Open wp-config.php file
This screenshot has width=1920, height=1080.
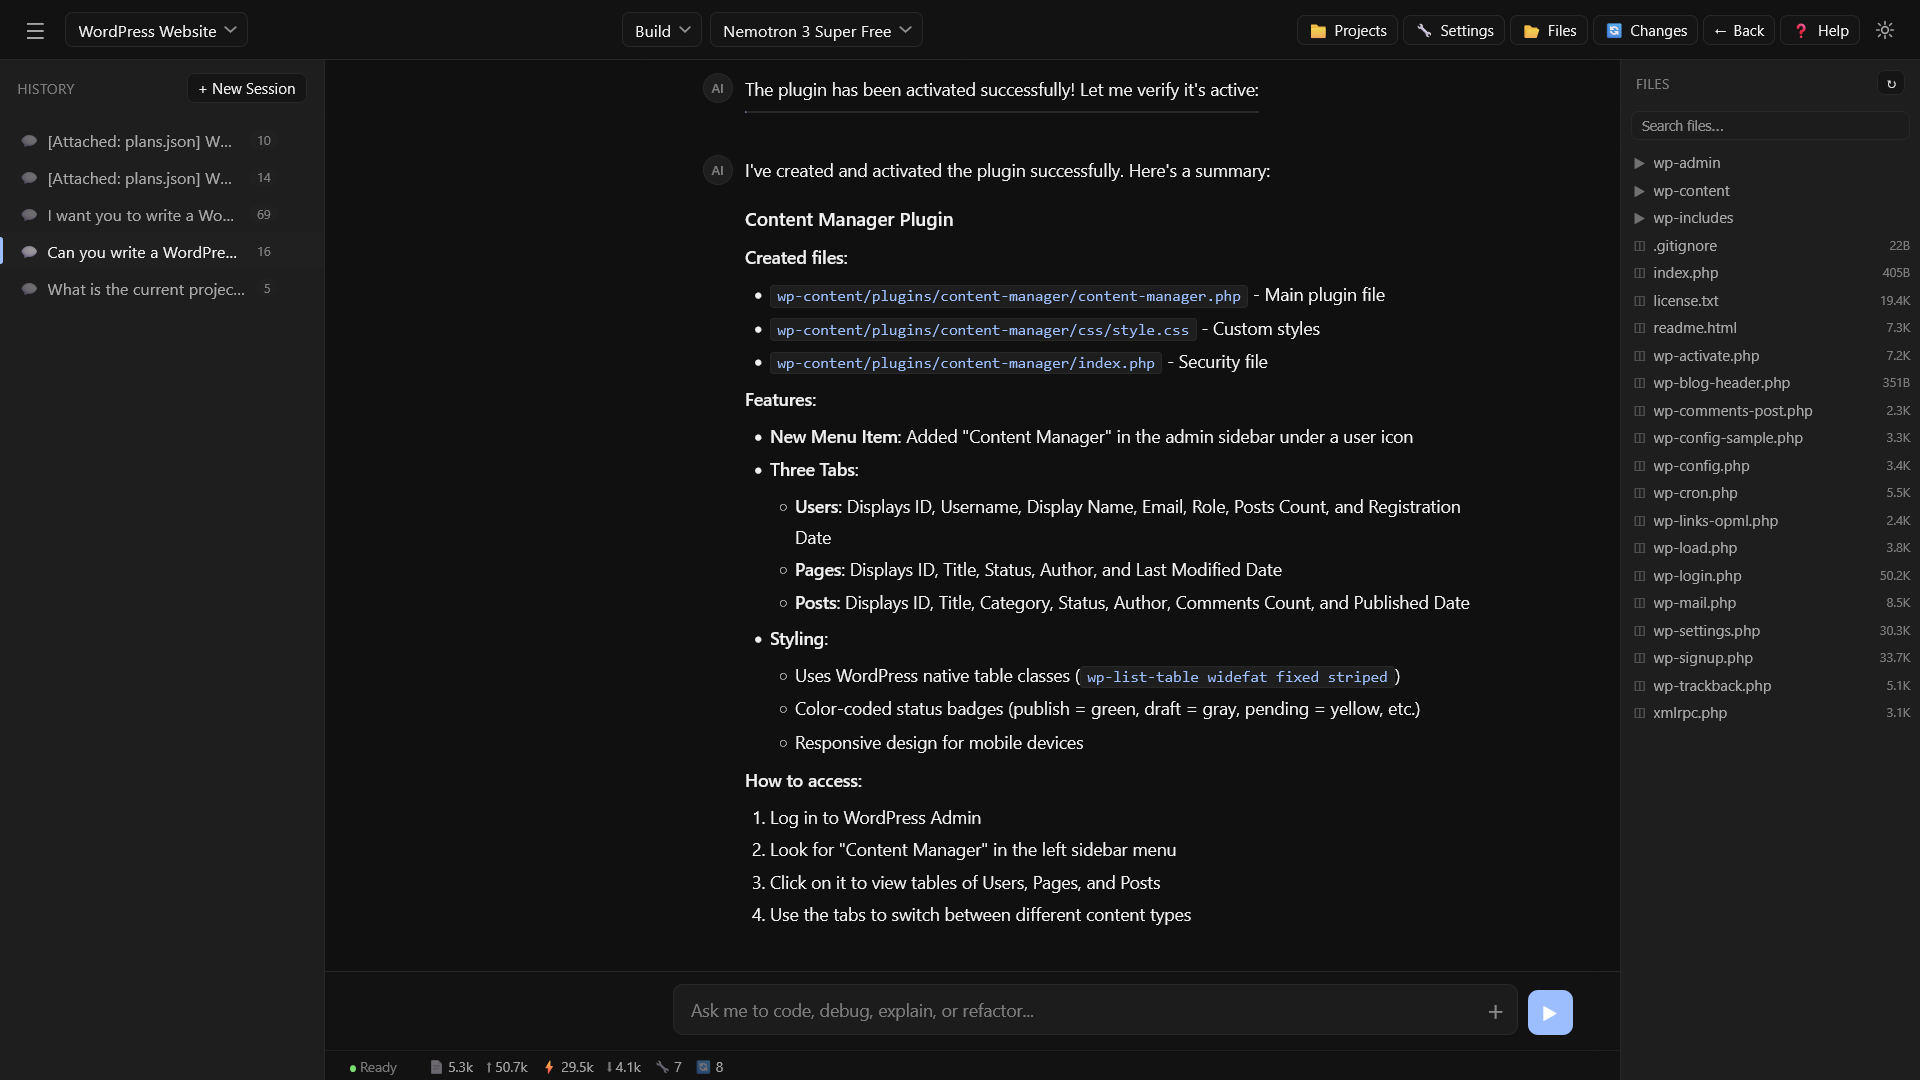click(x=1770, y=466)
